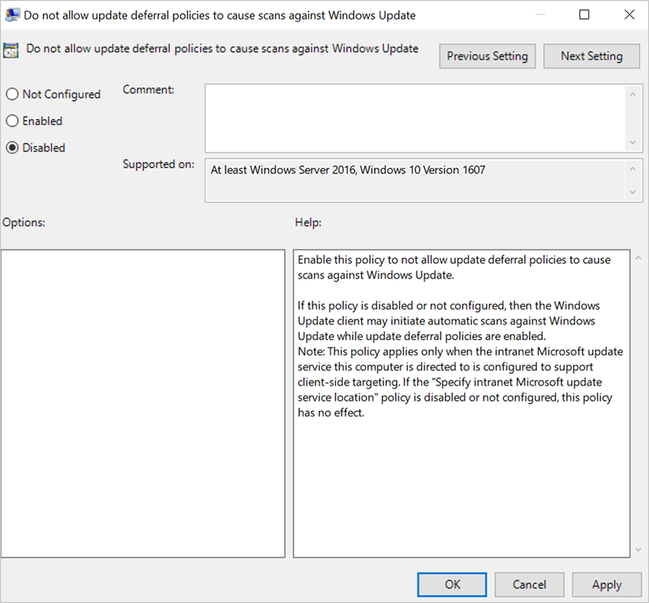Click the Help pane scroll up arrow

[x=638, y=258]
